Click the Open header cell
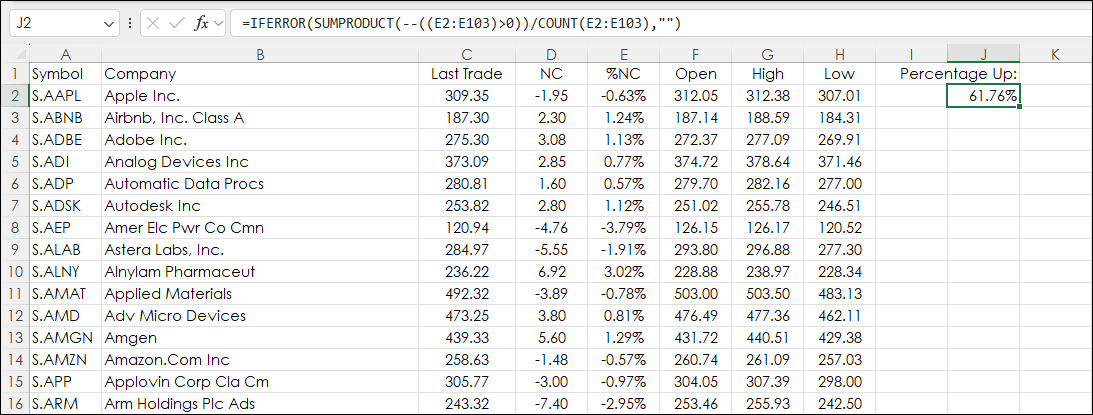 [696, 74]
